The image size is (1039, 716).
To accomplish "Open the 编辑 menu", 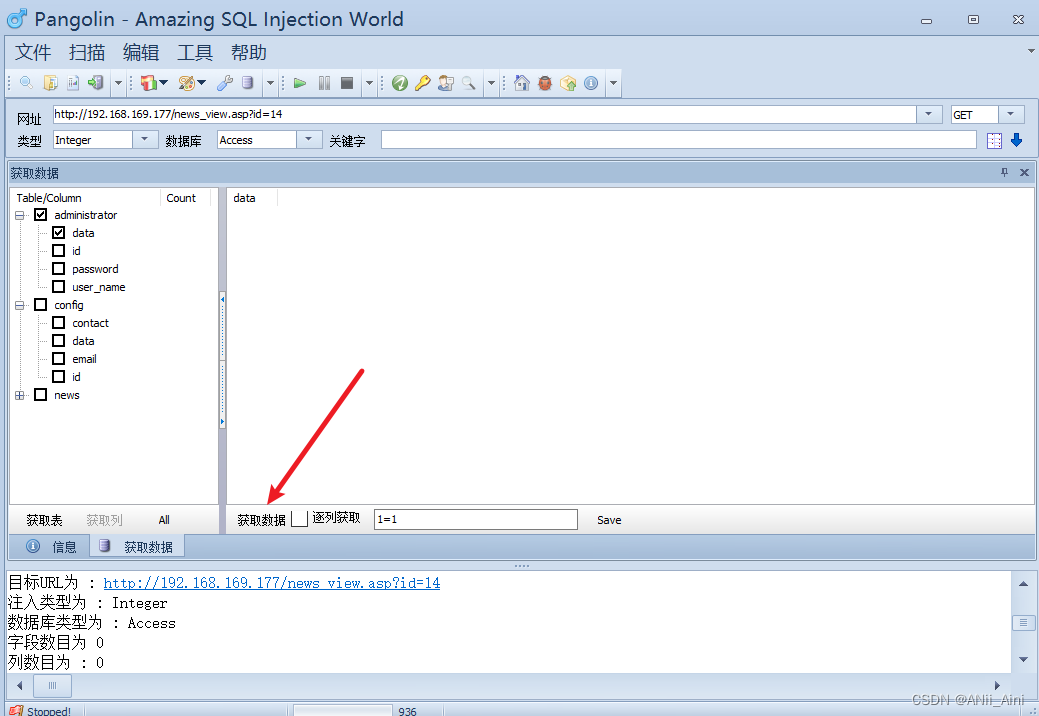I will (141, 52).
